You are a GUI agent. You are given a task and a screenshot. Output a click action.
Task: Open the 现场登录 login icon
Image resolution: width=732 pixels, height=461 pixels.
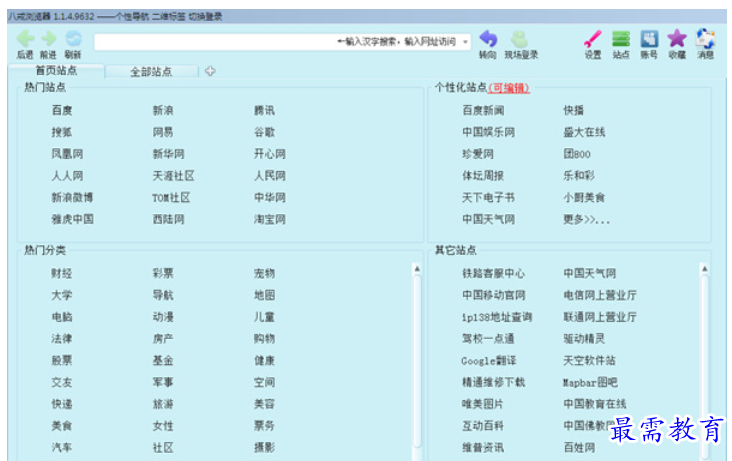519,39
